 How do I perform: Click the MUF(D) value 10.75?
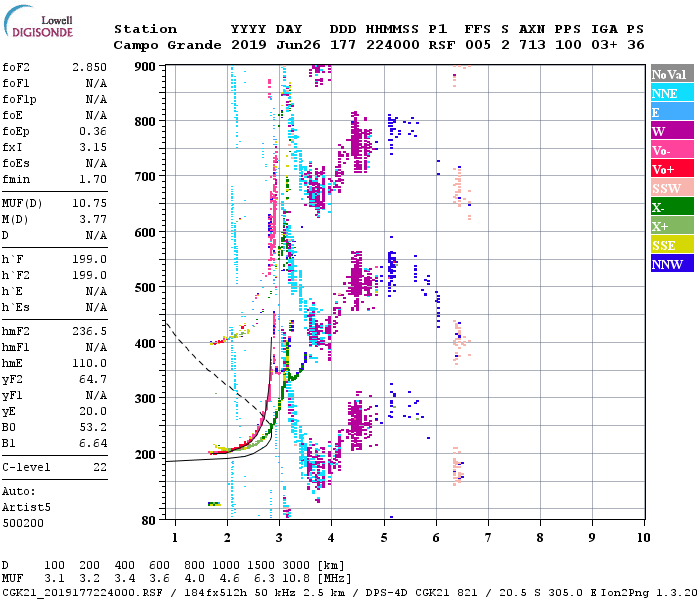click(89, 203)
